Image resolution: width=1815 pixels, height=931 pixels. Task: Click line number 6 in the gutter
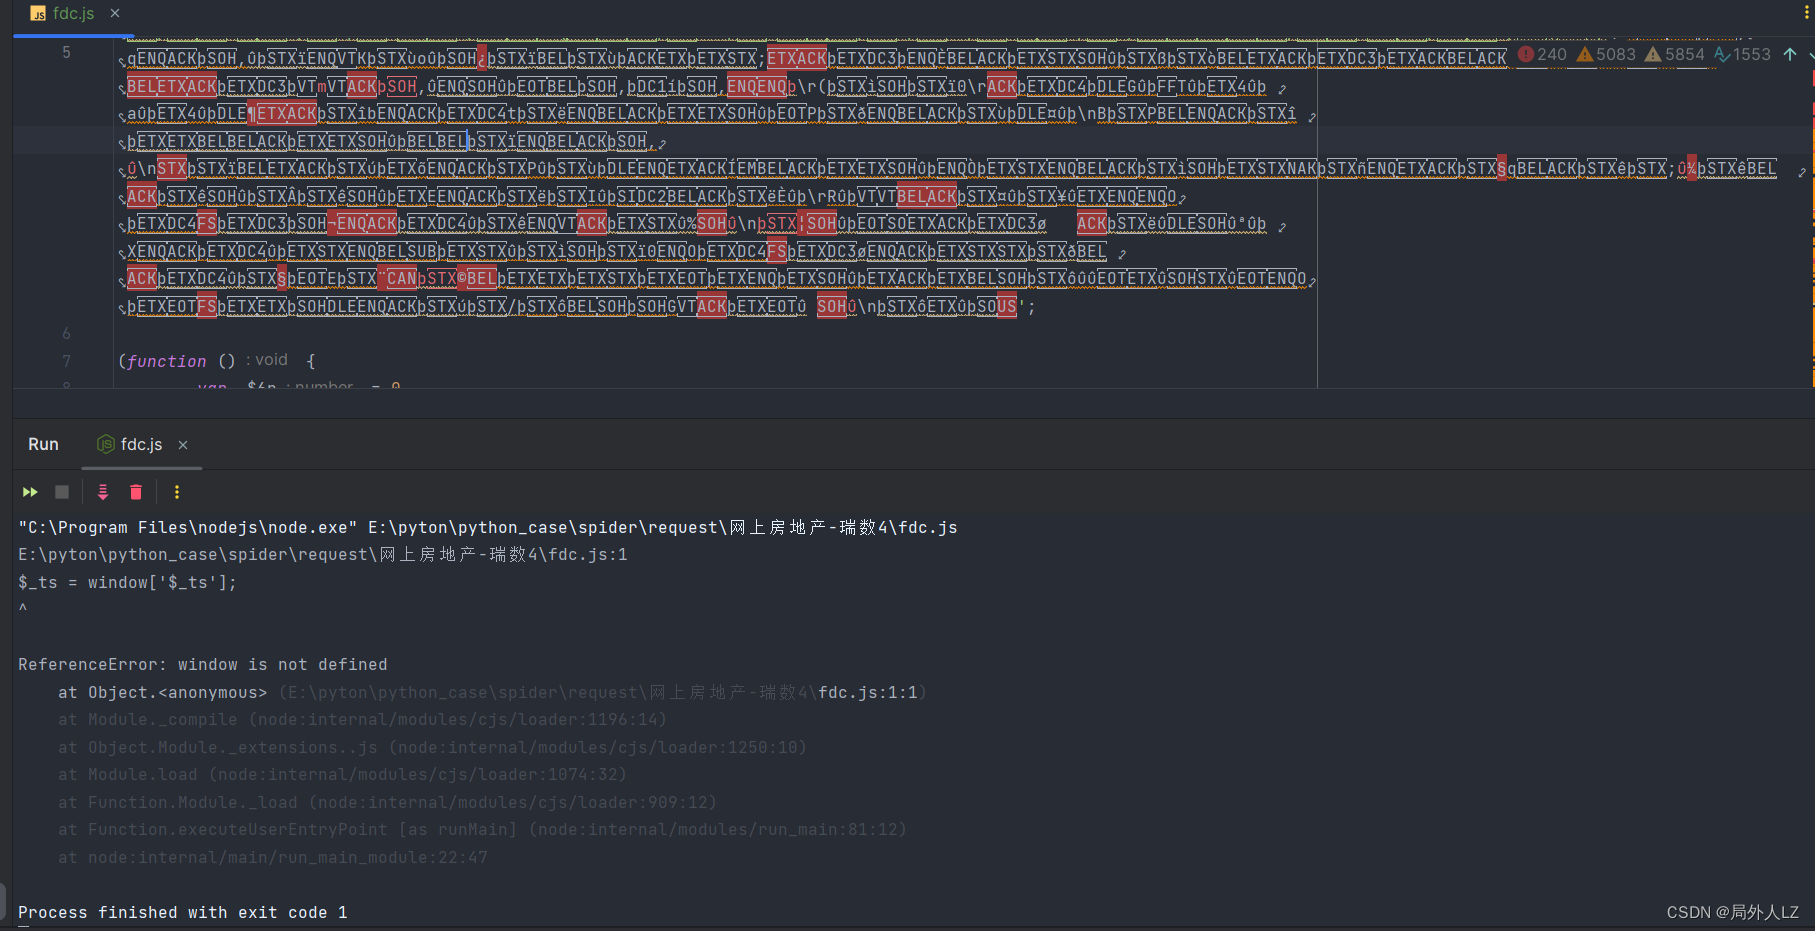[66, 333]
